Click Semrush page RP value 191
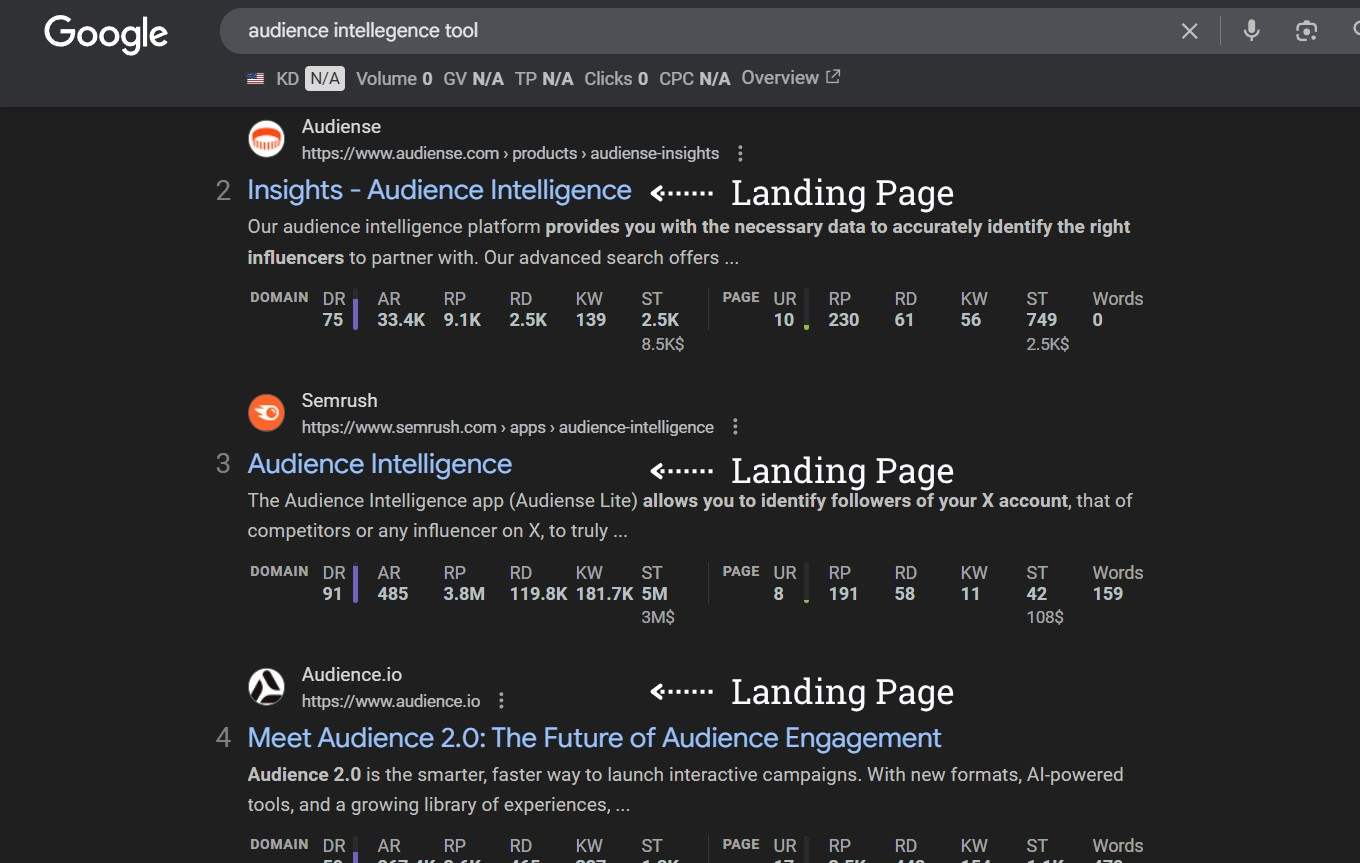This screenshot has height=863, width=1360. click(x=844, y=594)
